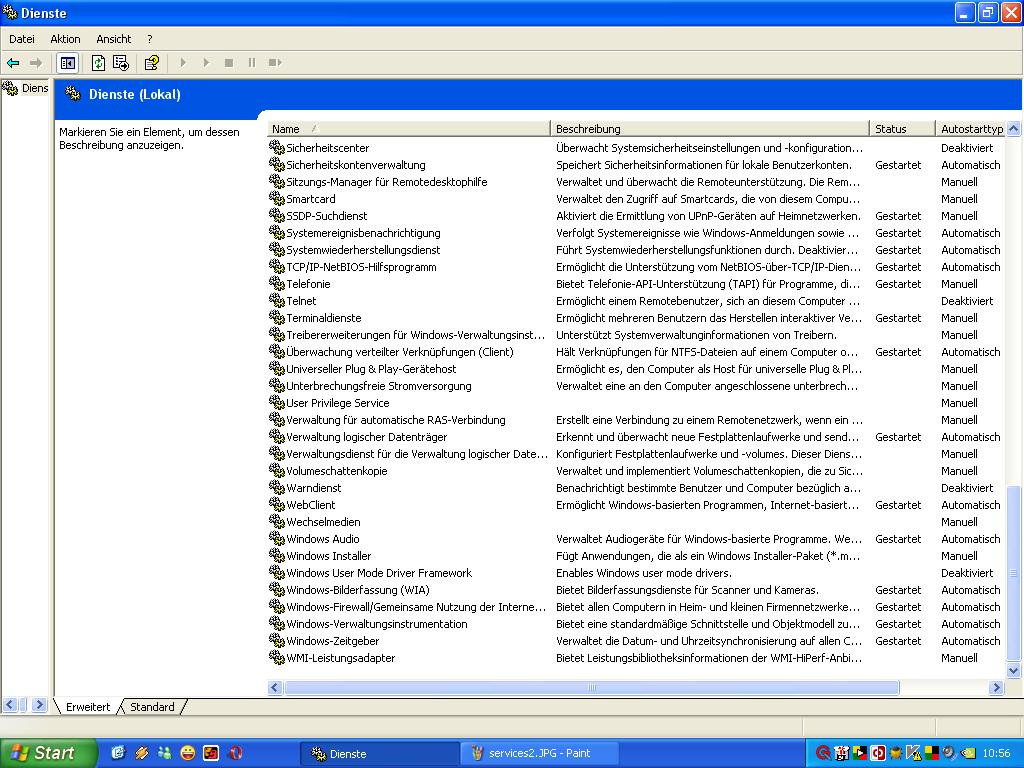Select the Unterbrechungsfreie Stromversorgung service
This screenshot has width=1024, height=768.
click(635, 386)
